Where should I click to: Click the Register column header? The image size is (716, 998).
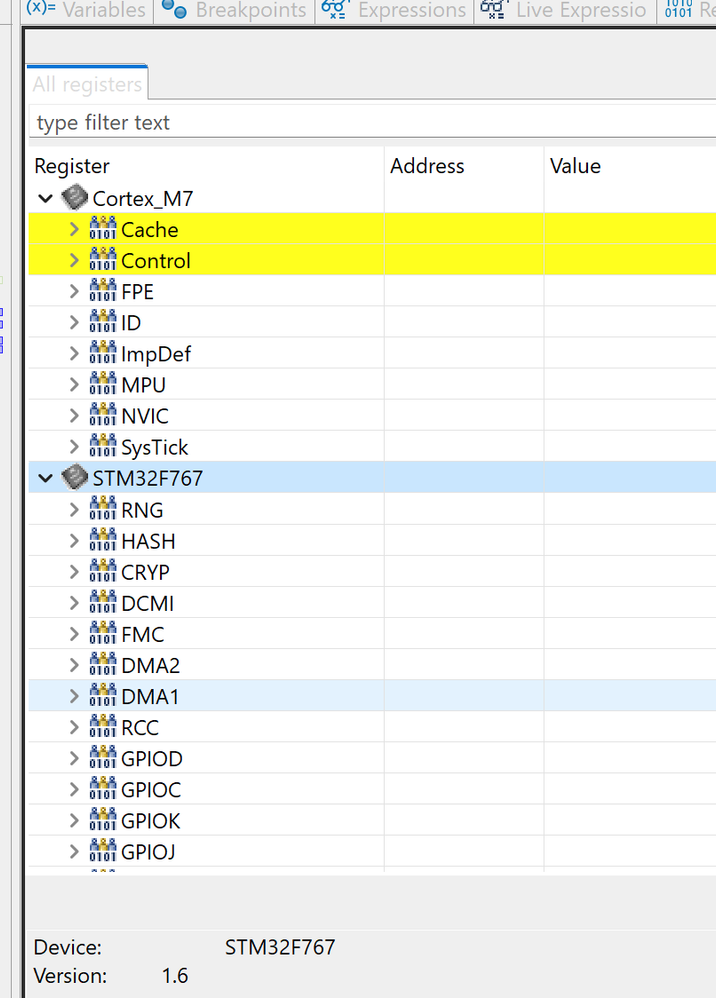[206, 165]
